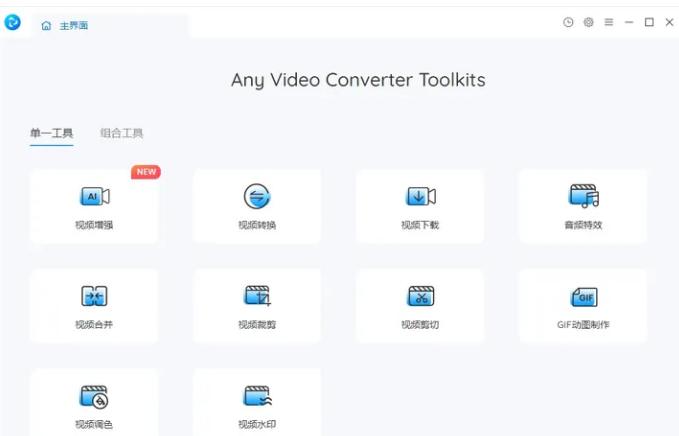Switch to the 组合工具 tab
This screenshot has height=436, width=679.
[122, 133]
